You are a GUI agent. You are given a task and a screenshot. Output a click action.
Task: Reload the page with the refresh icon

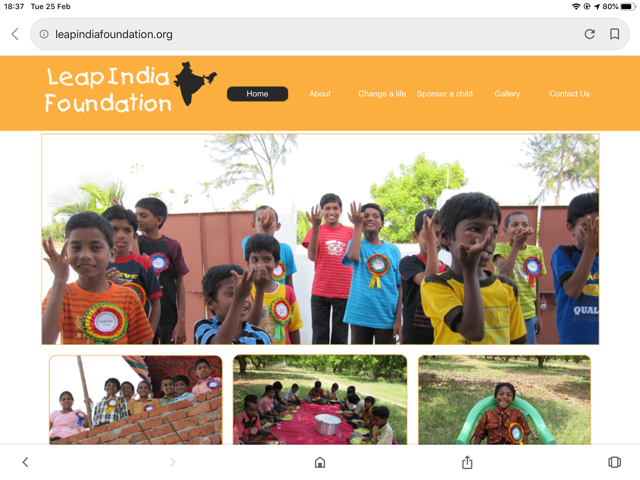[589, 34]
